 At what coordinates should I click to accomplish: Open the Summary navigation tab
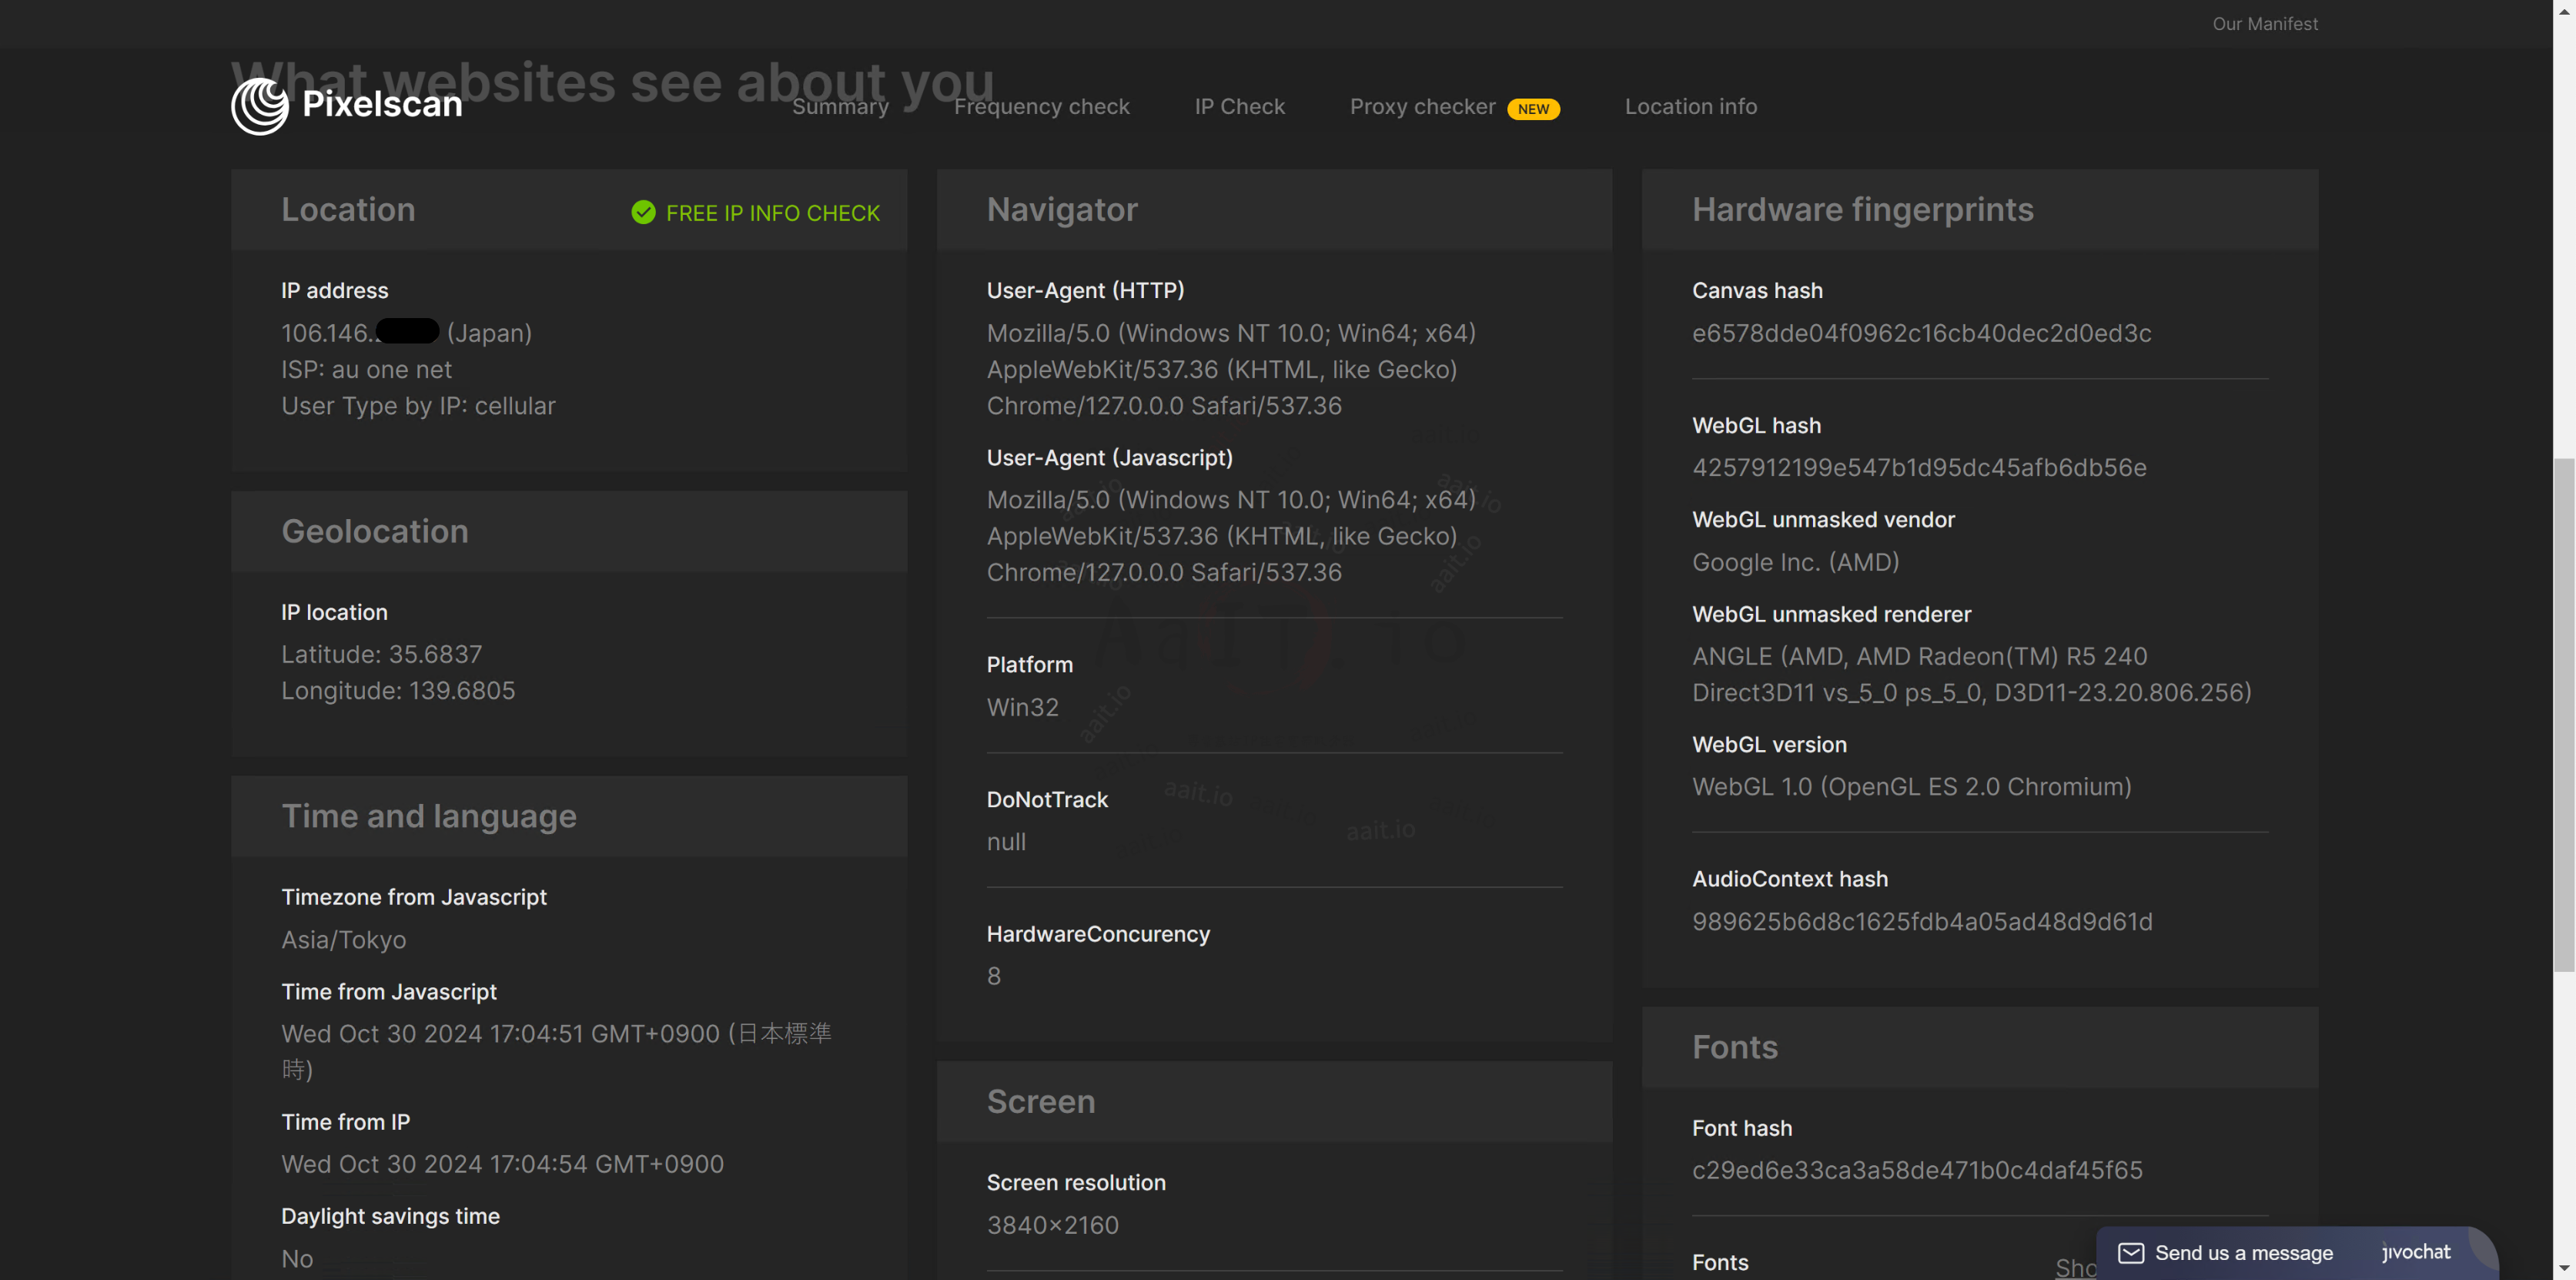[839, 106]
